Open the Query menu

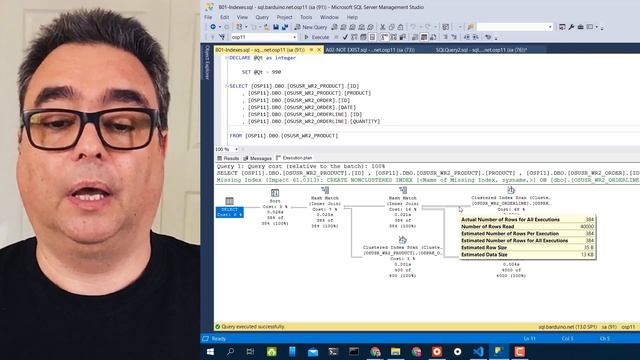[262, 17]
